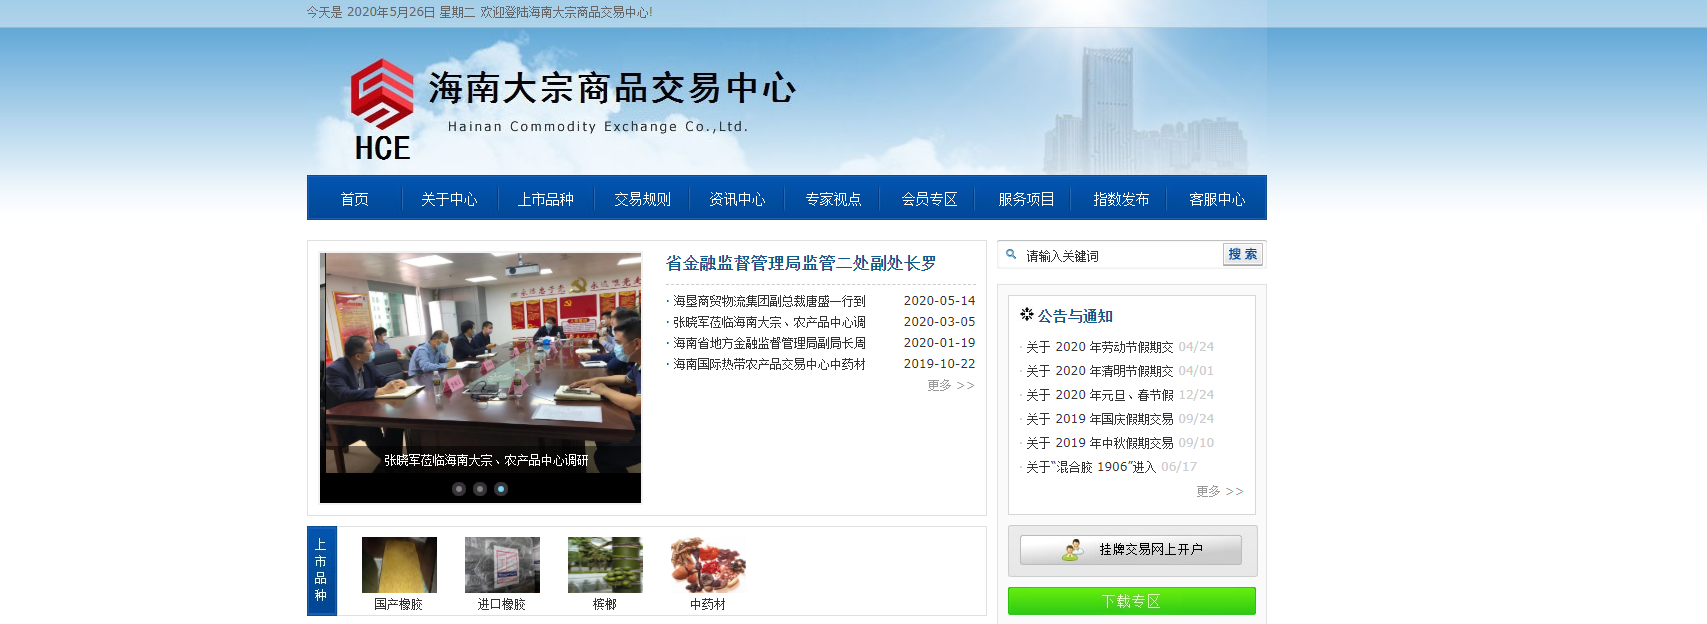Open headline 省金融监督管理局监管二处副处长罗
Image resolution: width=1707 pixels, height=624 pixels.
click(801, 263)
